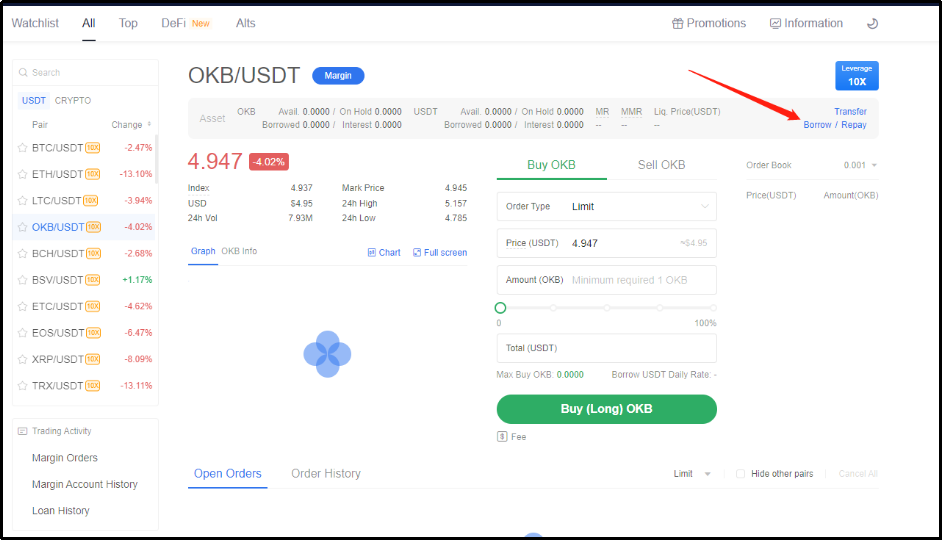942x540 pixels.
Task: Select the CRYPTO market filter
Action: coord(73,100)
